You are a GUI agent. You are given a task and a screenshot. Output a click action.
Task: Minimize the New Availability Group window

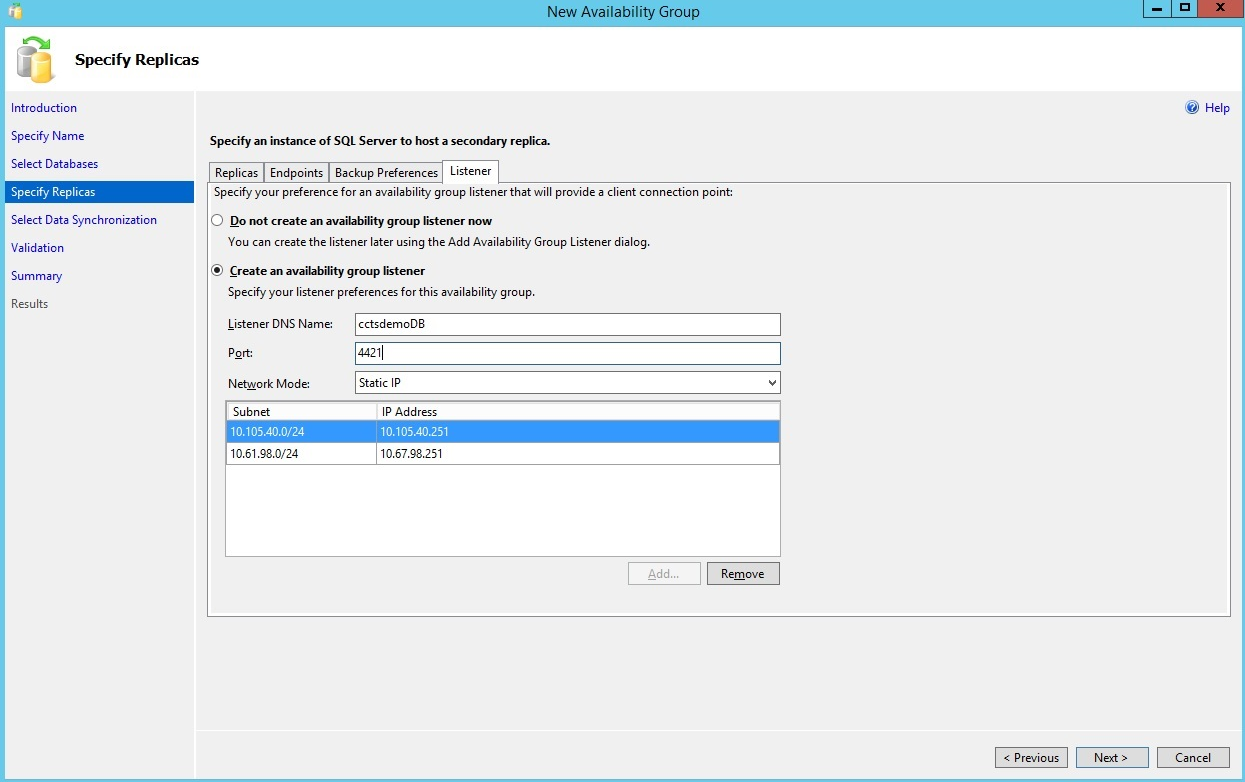tap(1157, 8)
